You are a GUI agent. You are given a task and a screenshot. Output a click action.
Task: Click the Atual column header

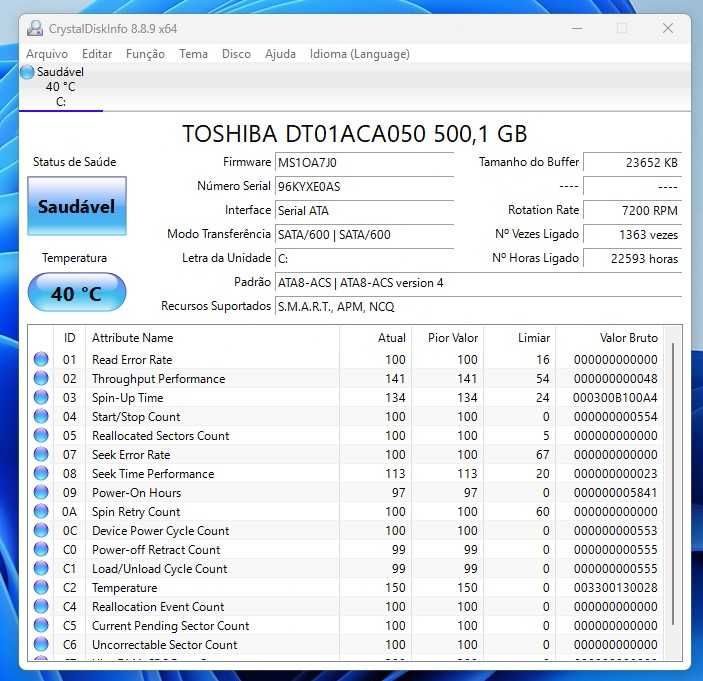[x=375, y=338]
